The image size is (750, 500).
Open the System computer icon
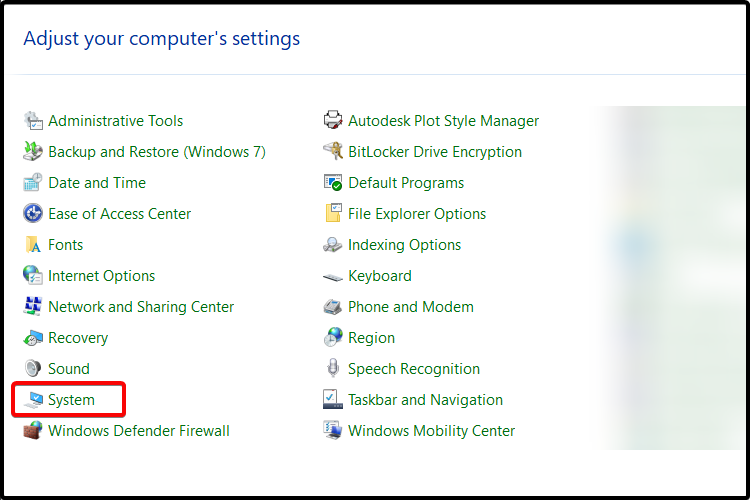click(33, 400)
